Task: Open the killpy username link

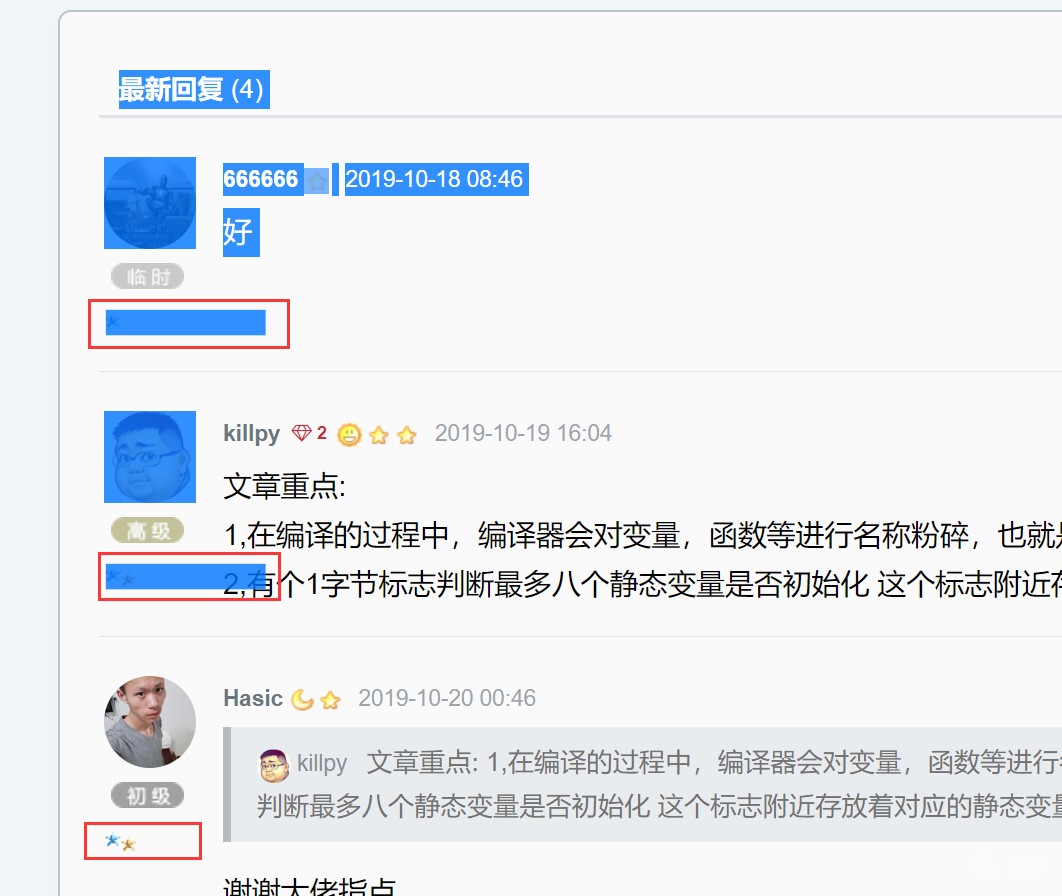Action: (251, 433)
